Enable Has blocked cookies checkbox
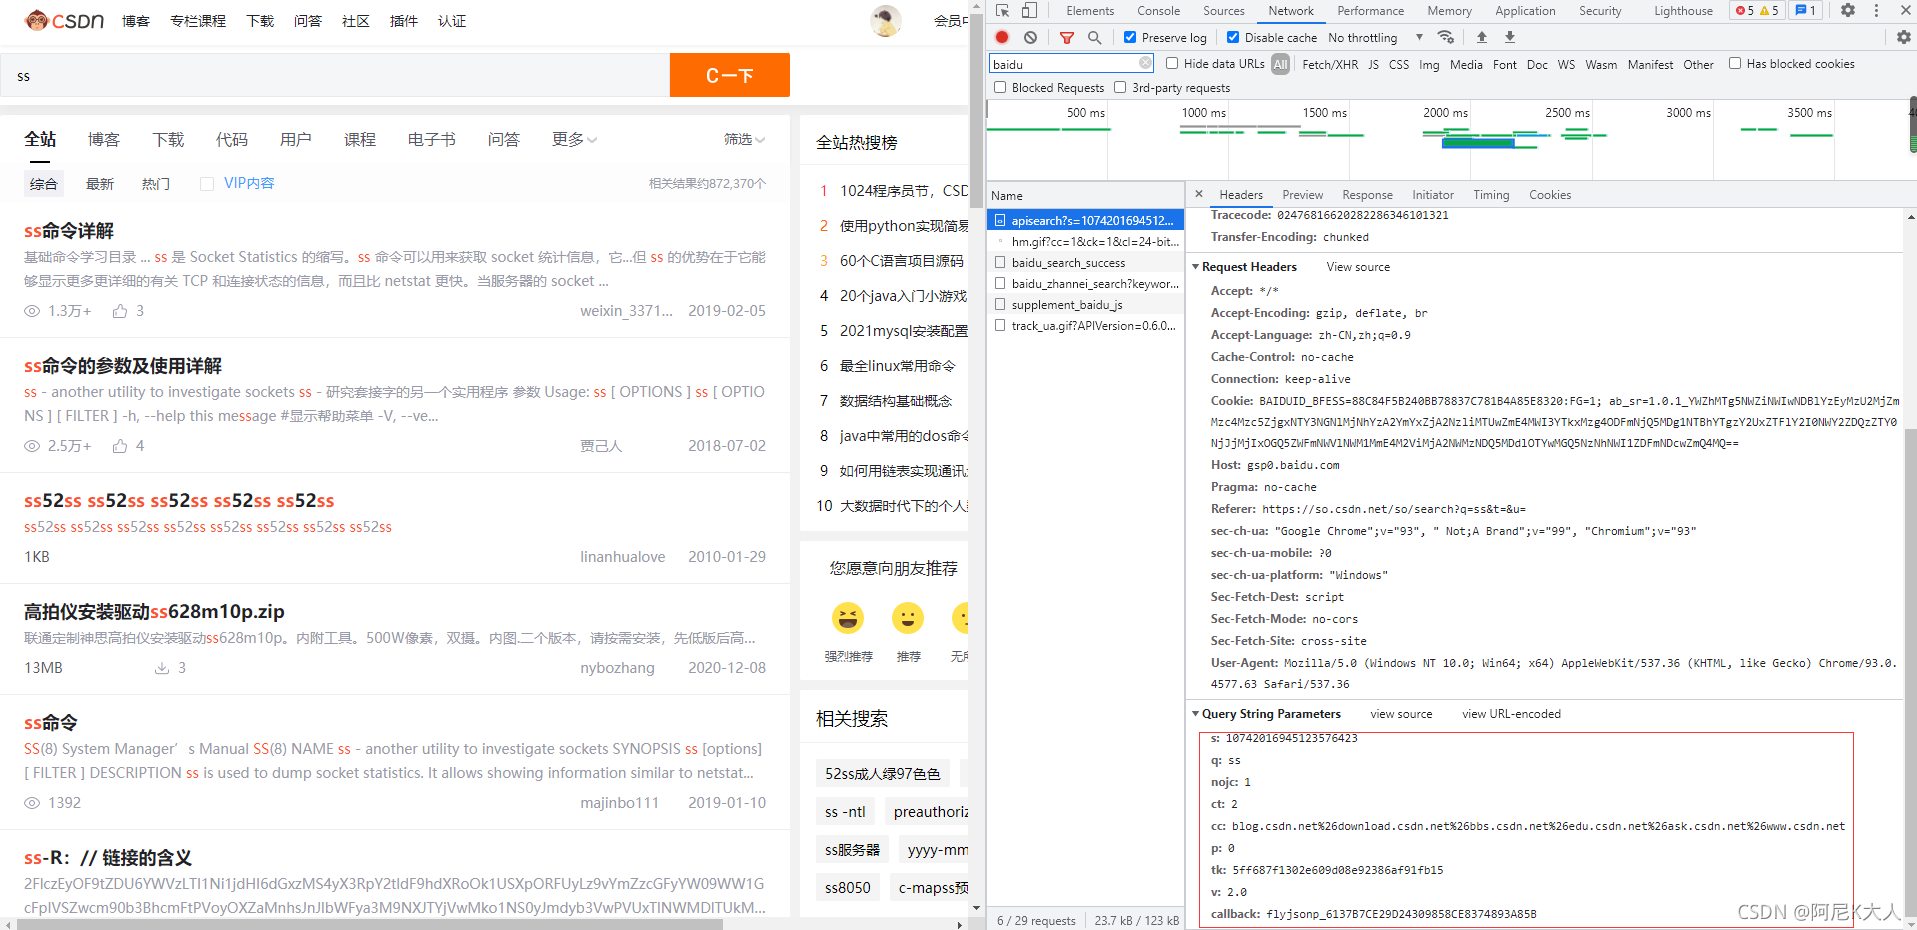The width and height of the screenshot is (1917, 930). coord(1735,63)
